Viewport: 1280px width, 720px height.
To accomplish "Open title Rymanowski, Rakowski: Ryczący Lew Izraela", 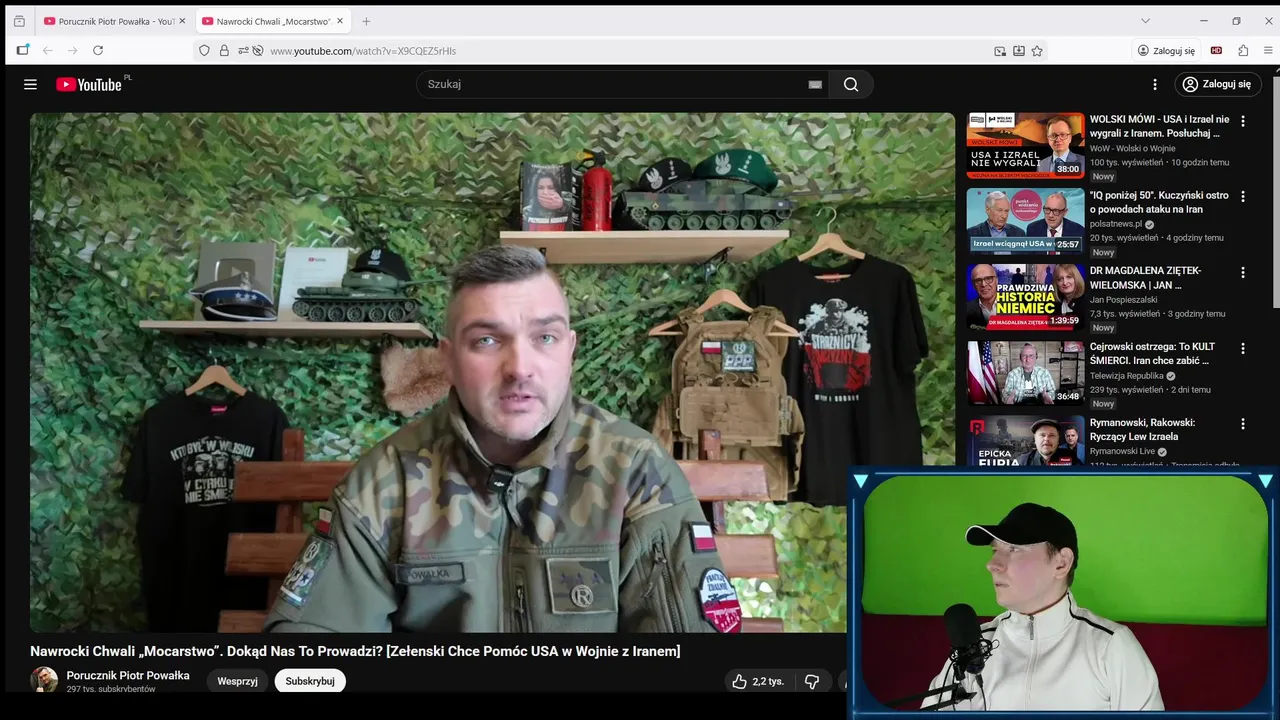I will click(x=1142, y=430).
